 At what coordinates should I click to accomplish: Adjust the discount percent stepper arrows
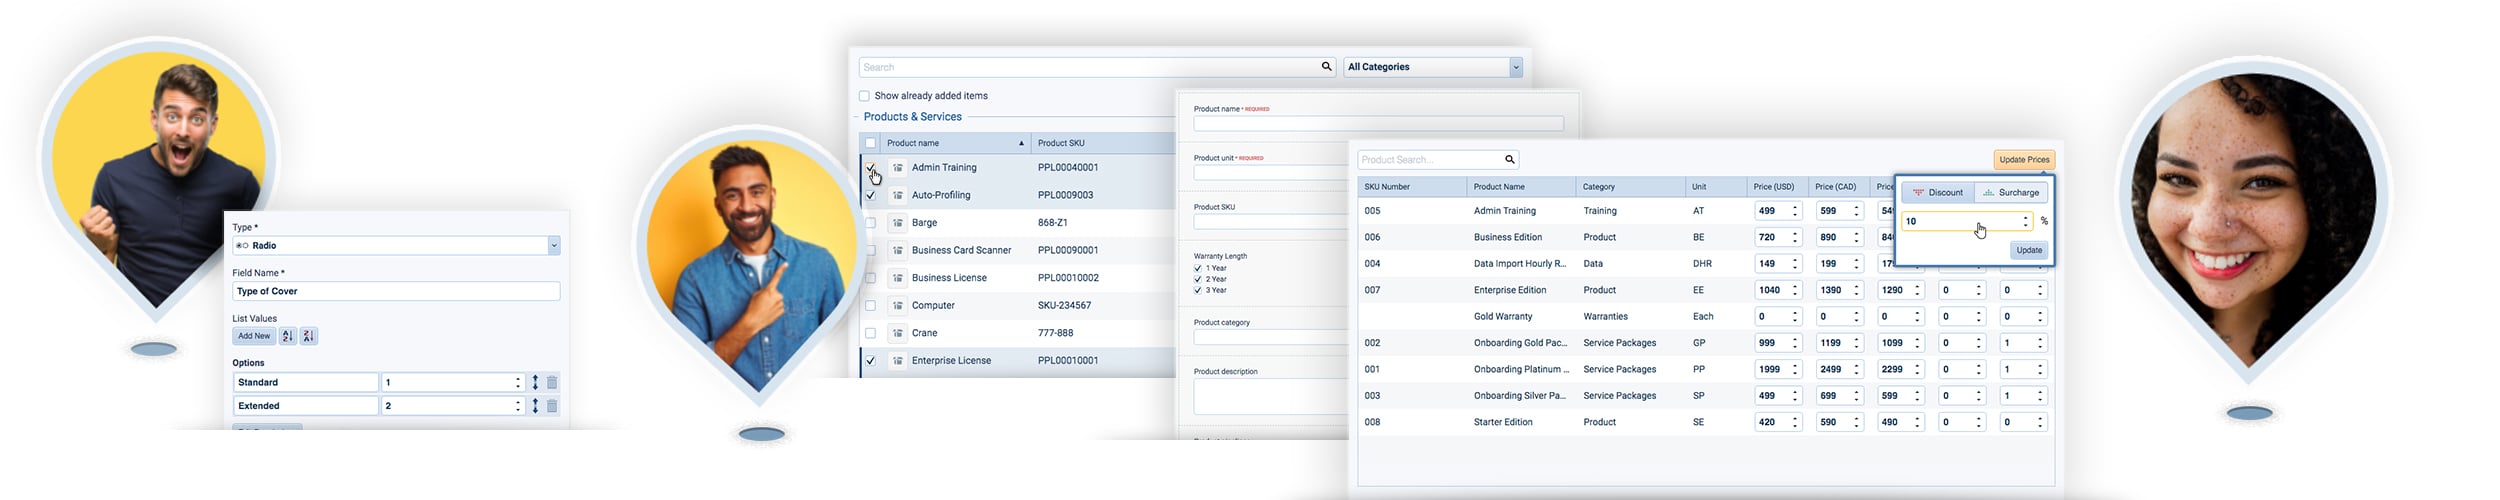pos(2025,221)
